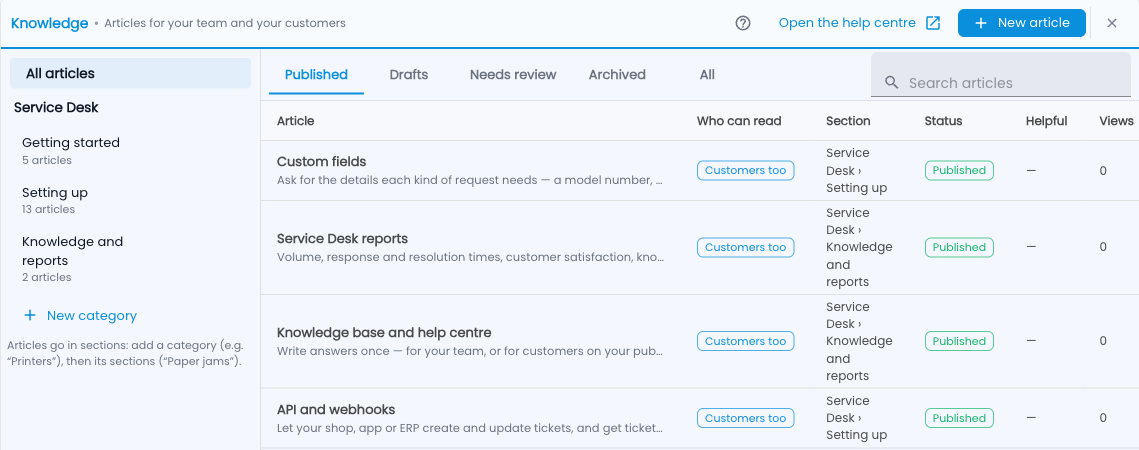1139x450 pixels.
Task: Click the plus icon beside New category
Action: pos(30,316)
